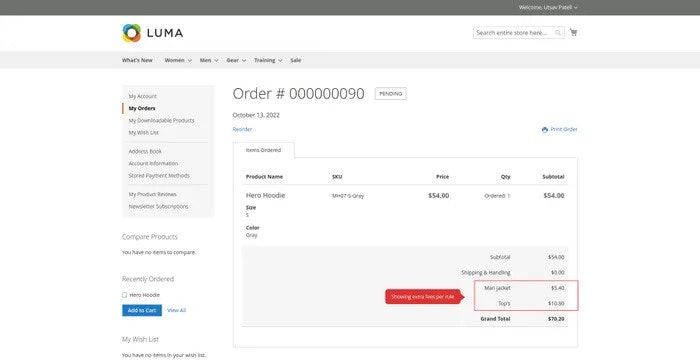Click the Hero Hoodie product name in table
The image size is (700, 360).
tap(266, 196)
